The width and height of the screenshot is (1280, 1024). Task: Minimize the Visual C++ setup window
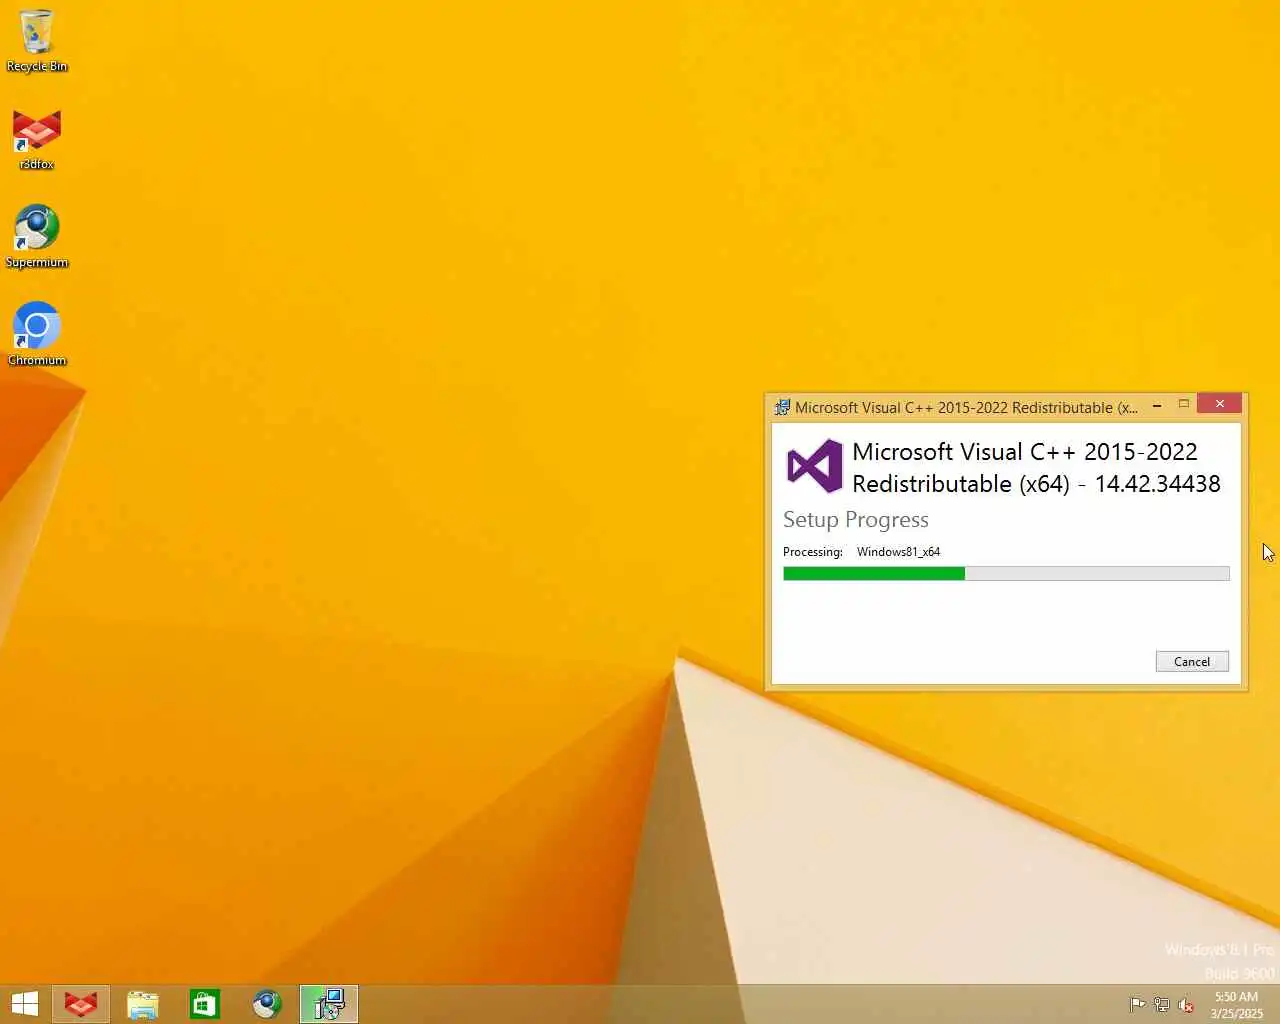click(x=1157, y=405)
